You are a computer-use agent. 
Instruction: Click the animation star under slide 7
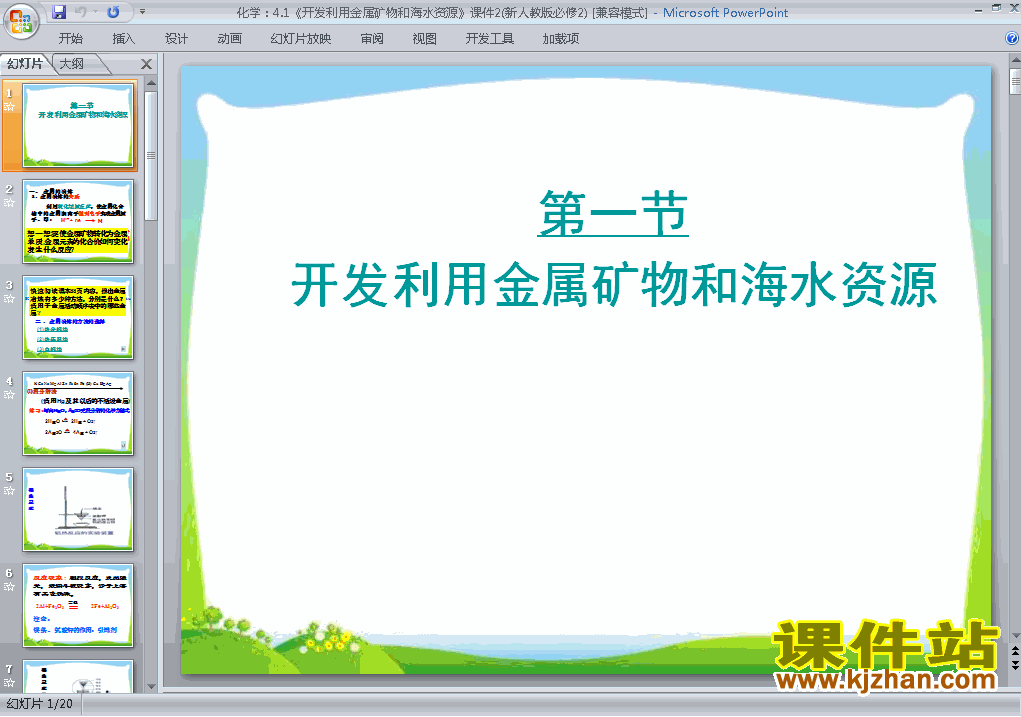9,682
